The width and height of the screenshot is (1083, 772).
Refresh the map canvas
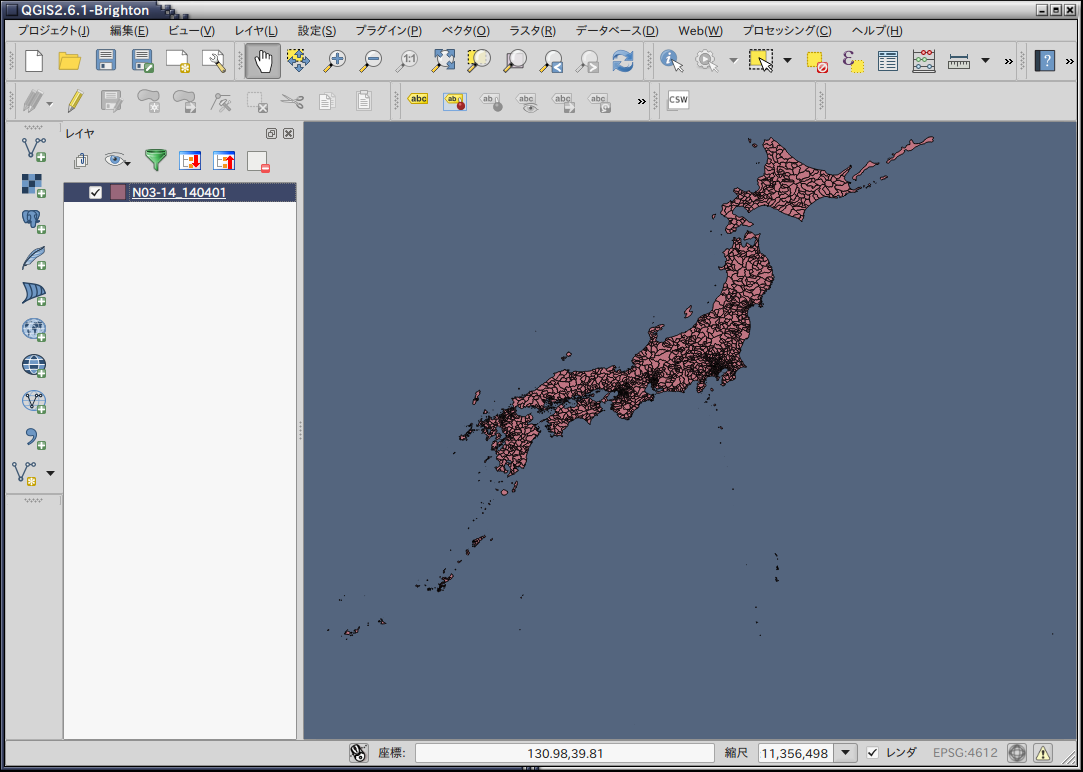pos(623,61)
